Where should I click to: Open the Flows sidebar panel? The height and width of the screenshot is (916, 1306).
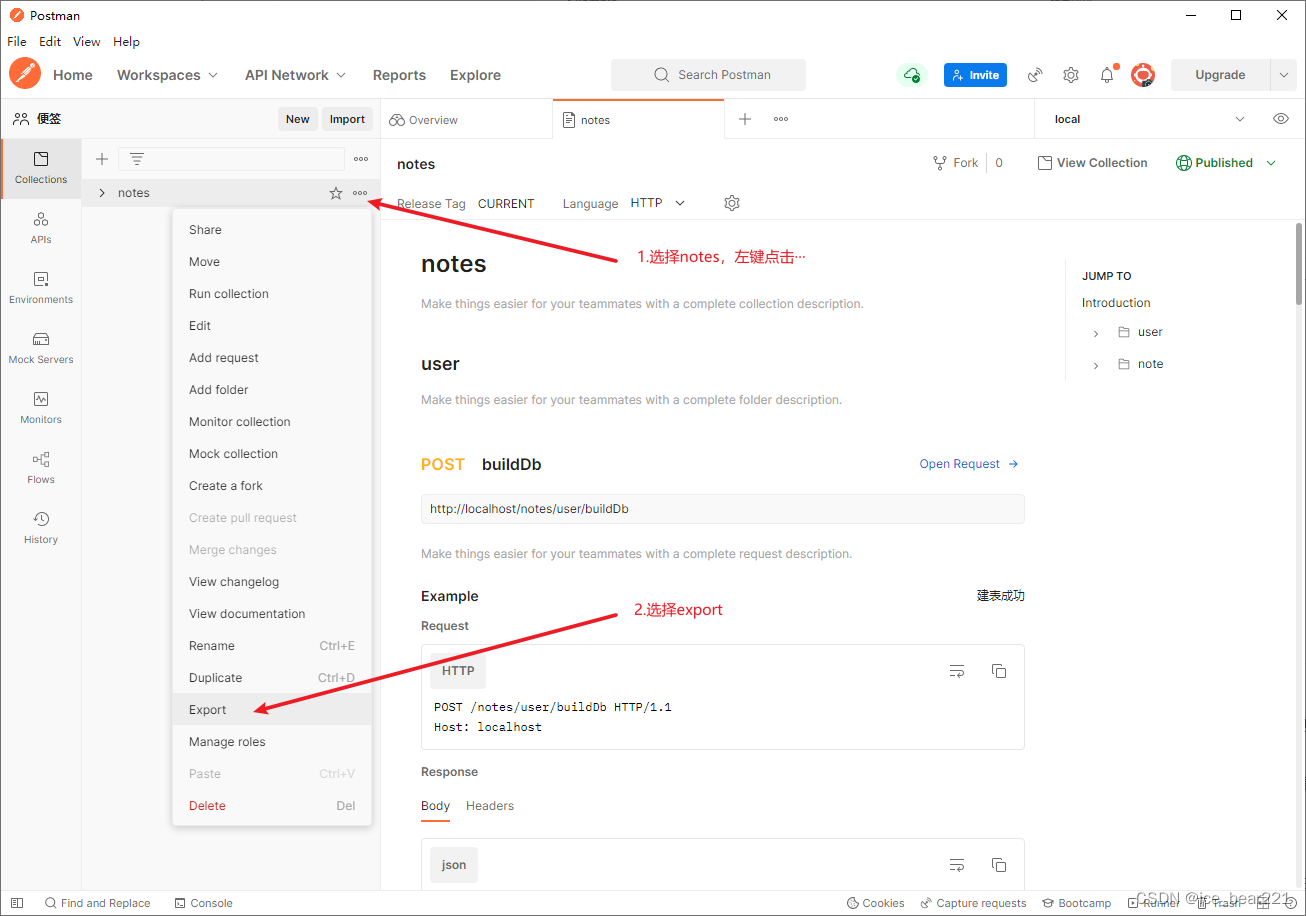[41, 468]
